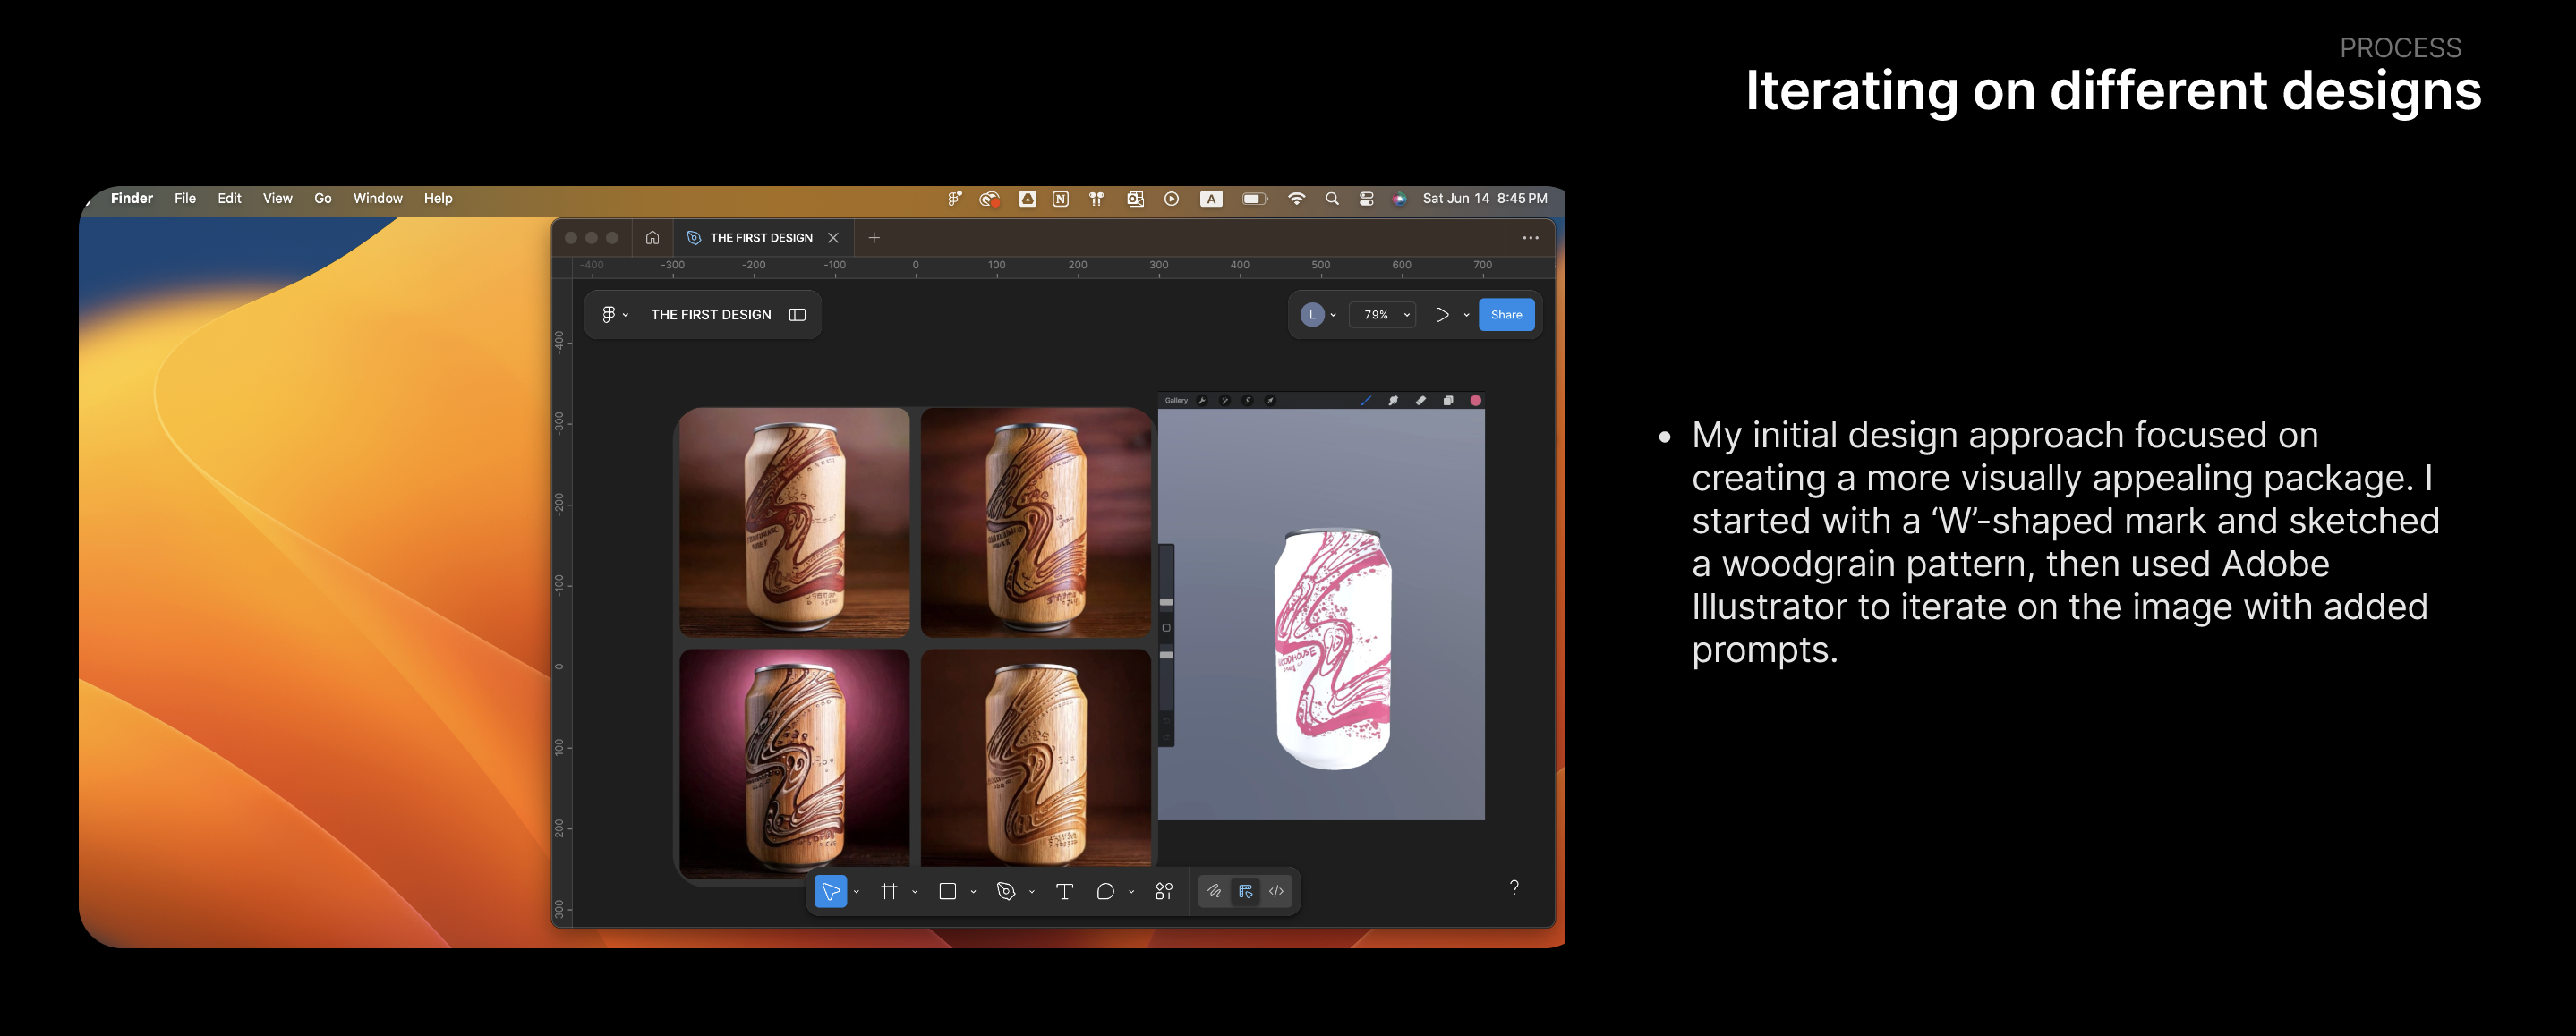Open the Window menu in menu bar
The width and height of the screenshot is (2576, 1036).
(377, 198)
